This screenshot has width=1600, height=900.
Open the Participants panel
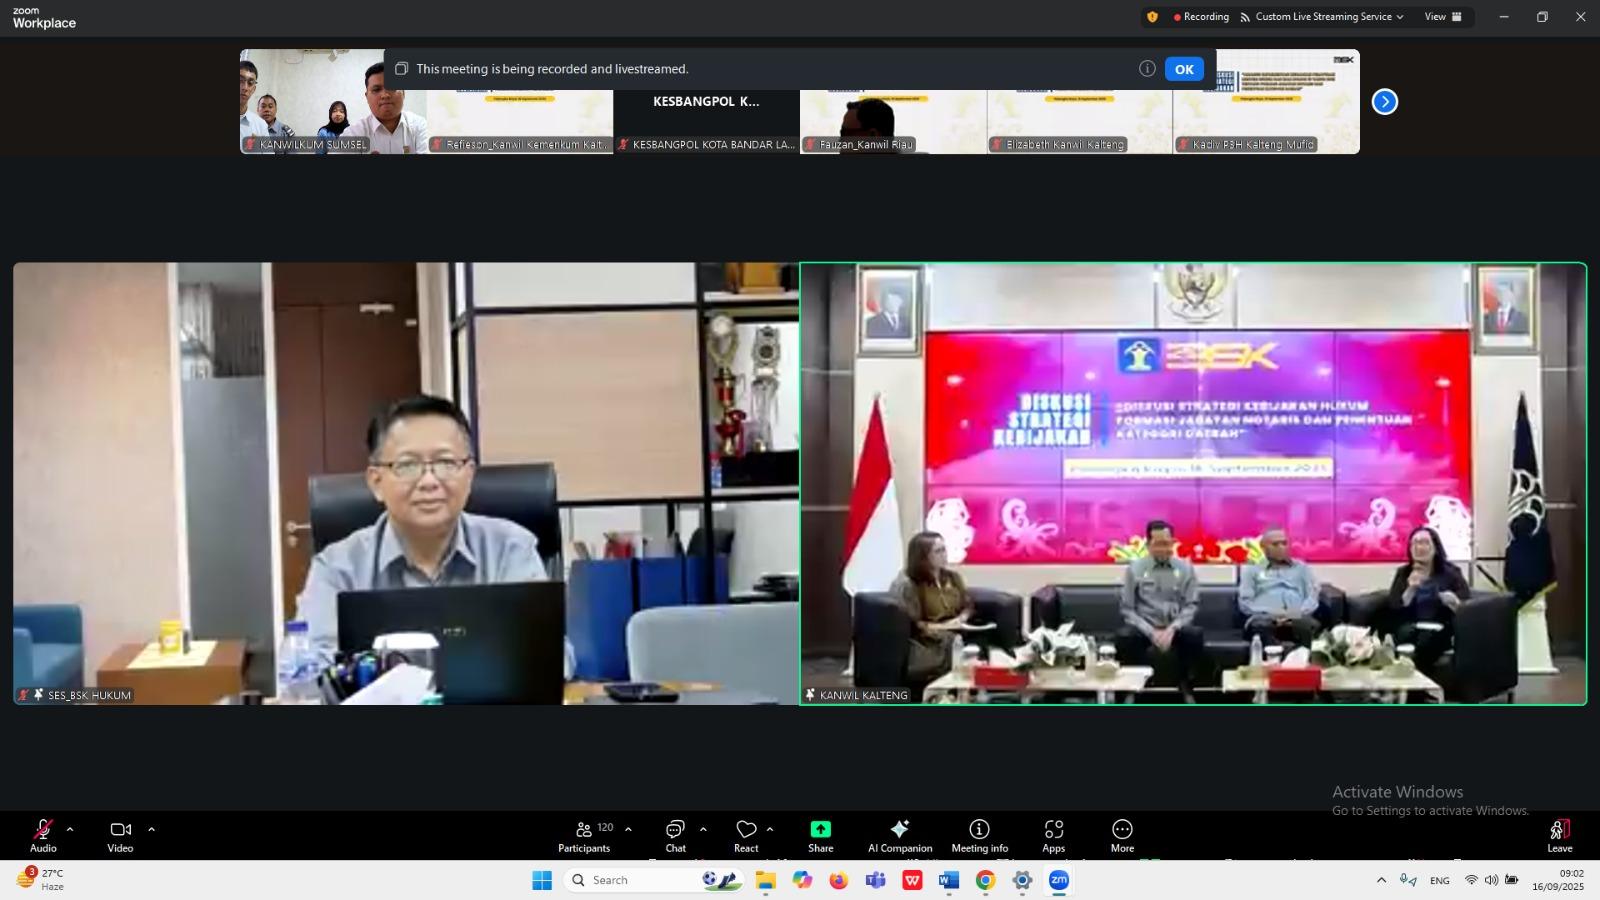[x=584, y=836]
